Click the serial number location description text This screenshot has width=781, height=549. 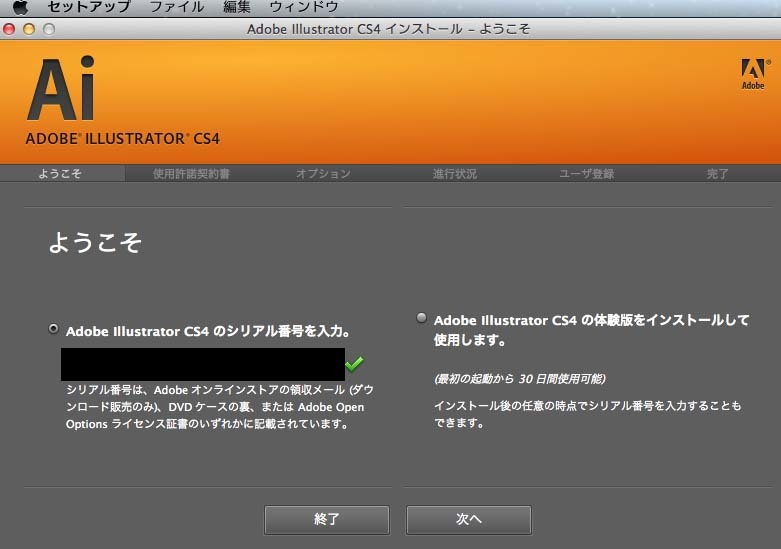click(220, 407)
